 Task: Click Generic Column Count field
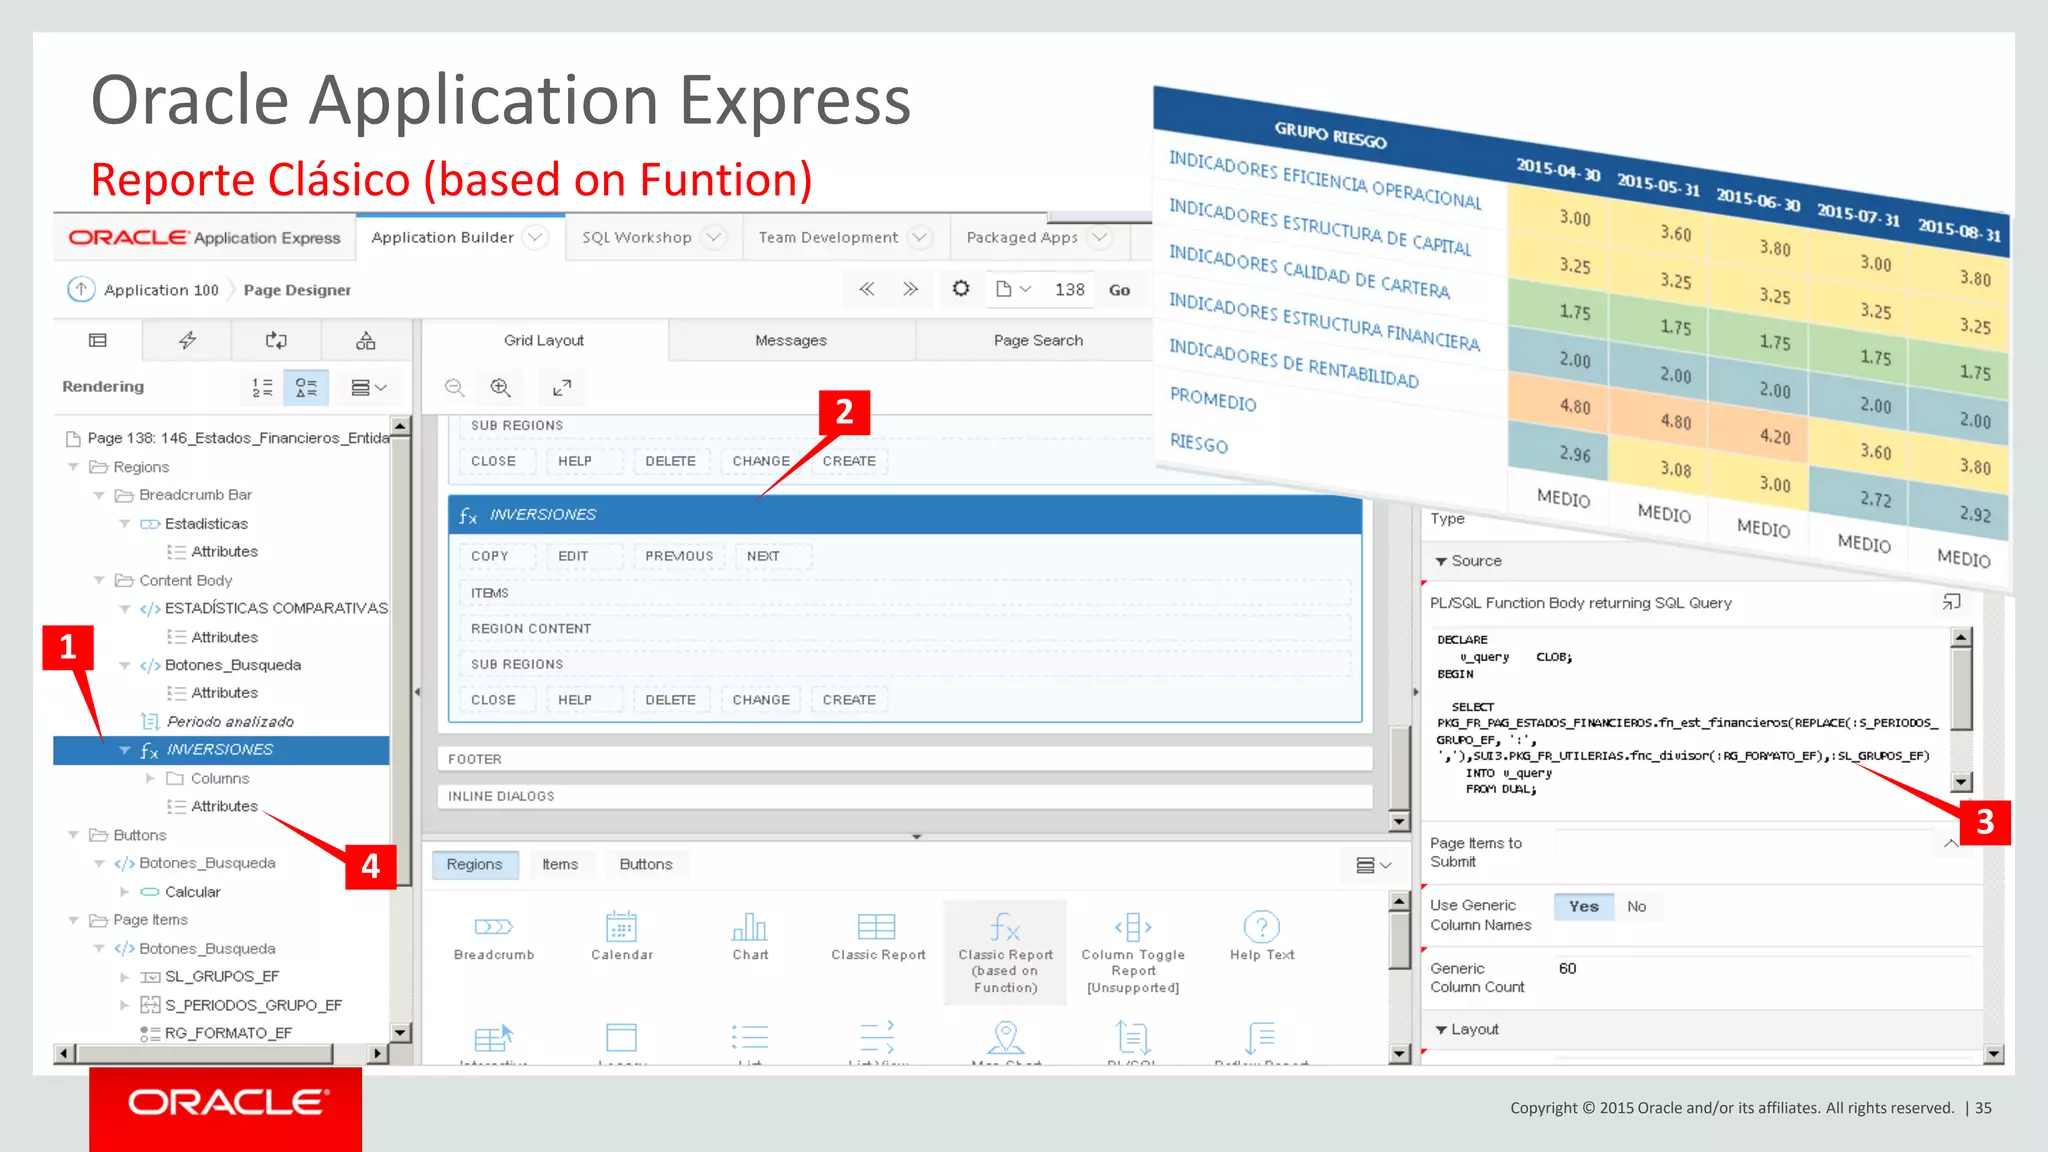1762,968
